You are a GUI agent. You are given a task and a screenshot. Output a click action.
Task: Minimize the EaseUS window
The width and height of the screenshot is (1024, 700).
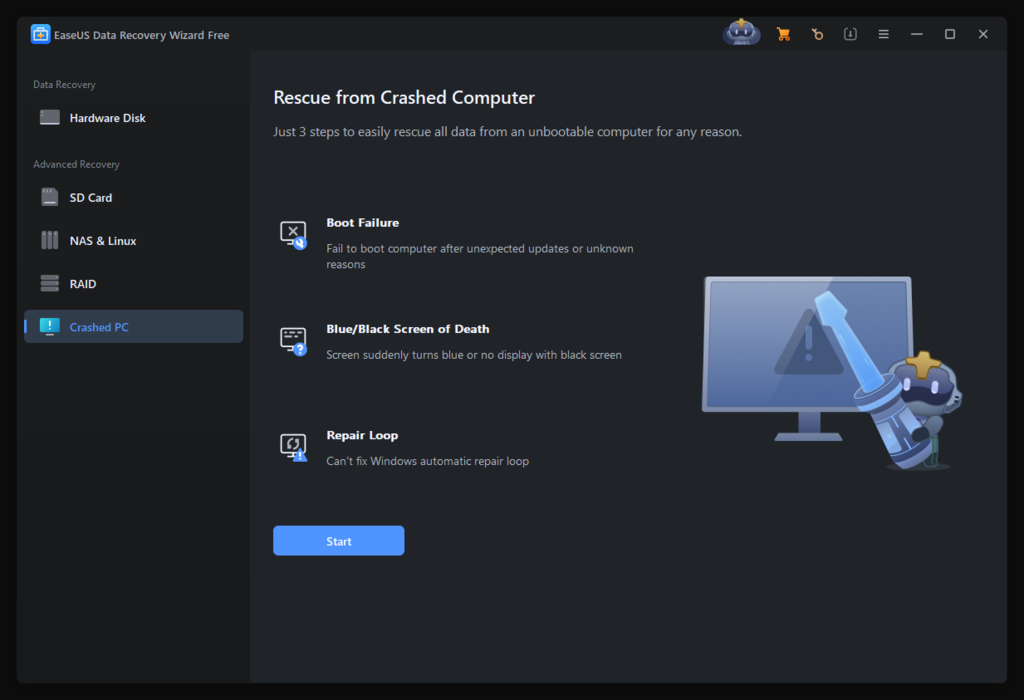(917, 34)
